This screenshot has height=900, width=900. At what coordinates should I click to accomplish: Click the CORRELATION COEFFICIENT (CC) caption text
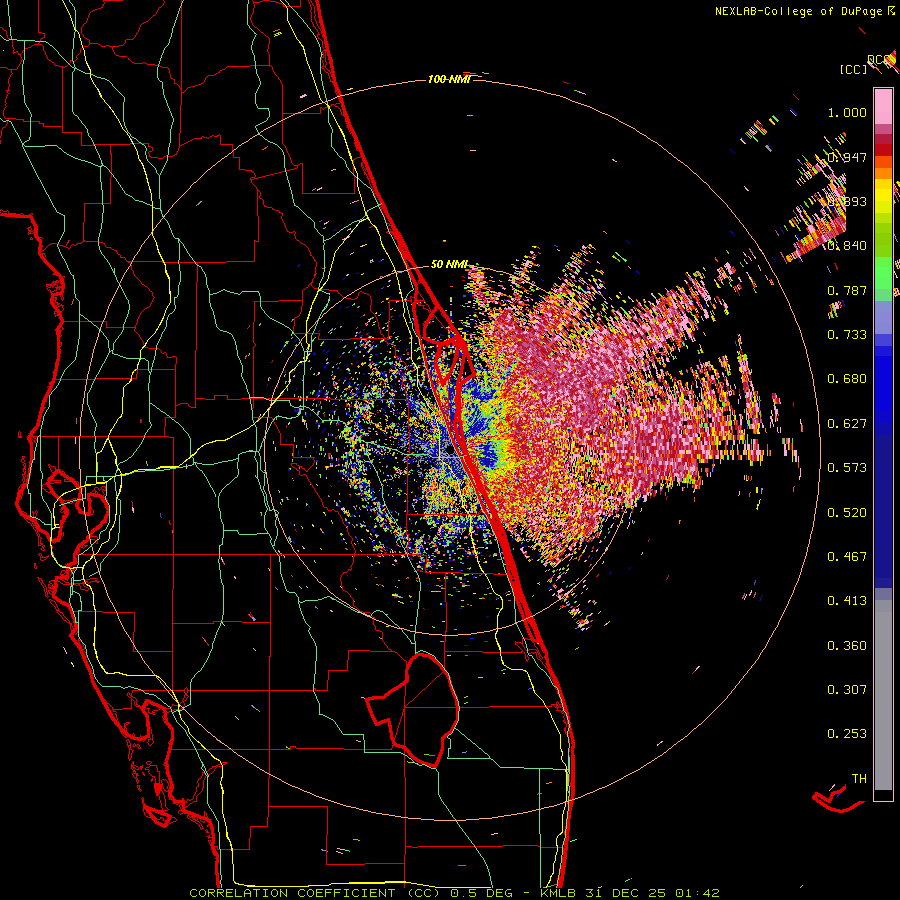point(315,893)
